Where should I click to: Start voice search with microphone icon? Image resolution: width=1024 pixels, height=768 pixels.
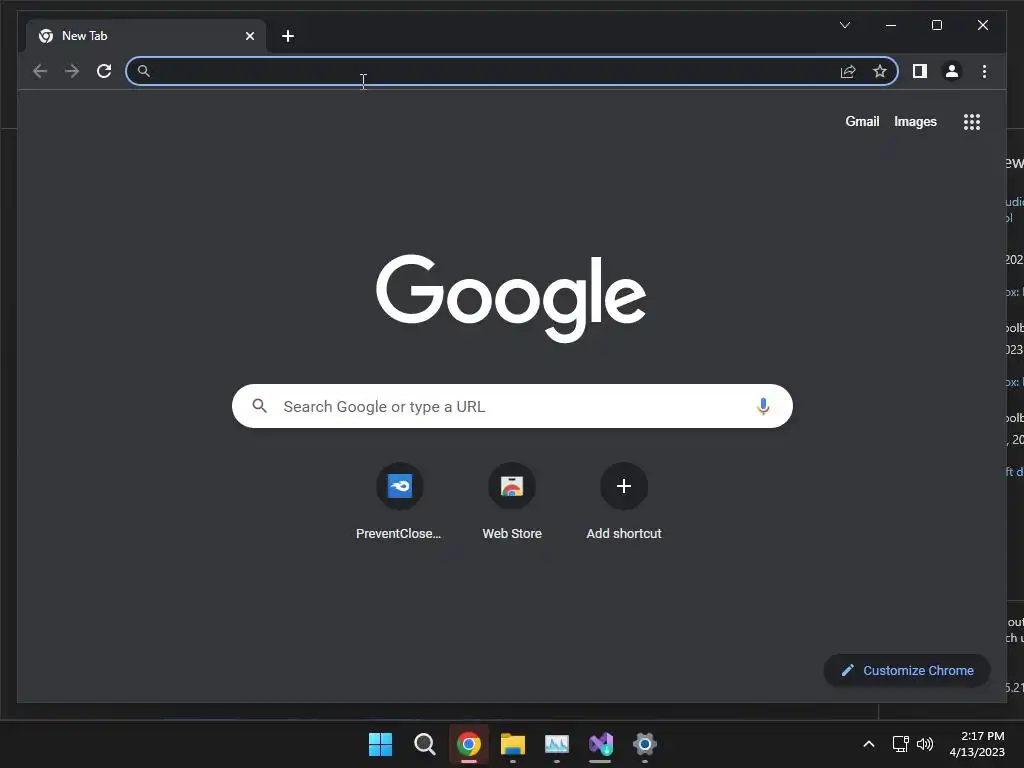(763, 406)
